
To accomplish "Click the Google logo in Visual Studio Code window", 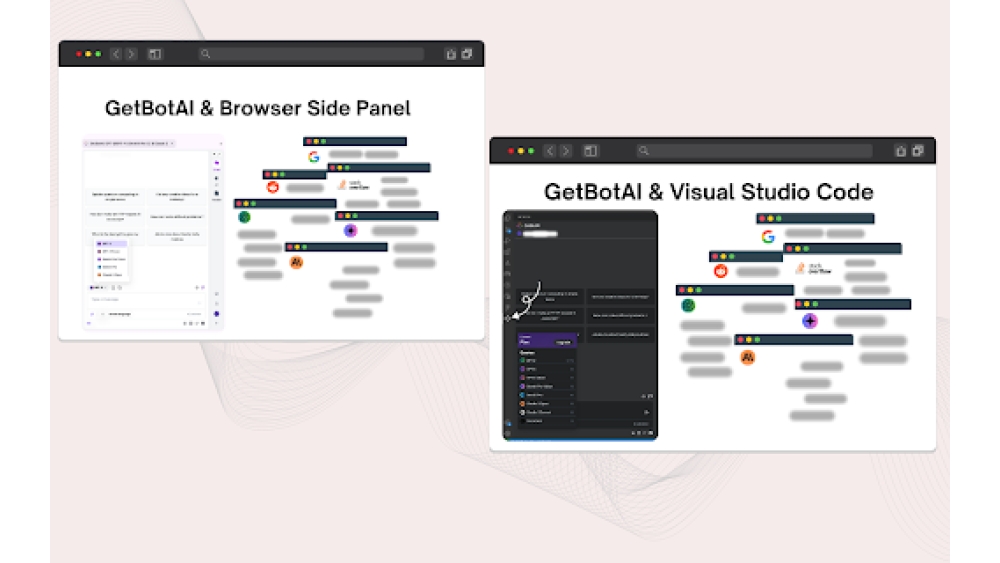I will (x=768, y=237).
